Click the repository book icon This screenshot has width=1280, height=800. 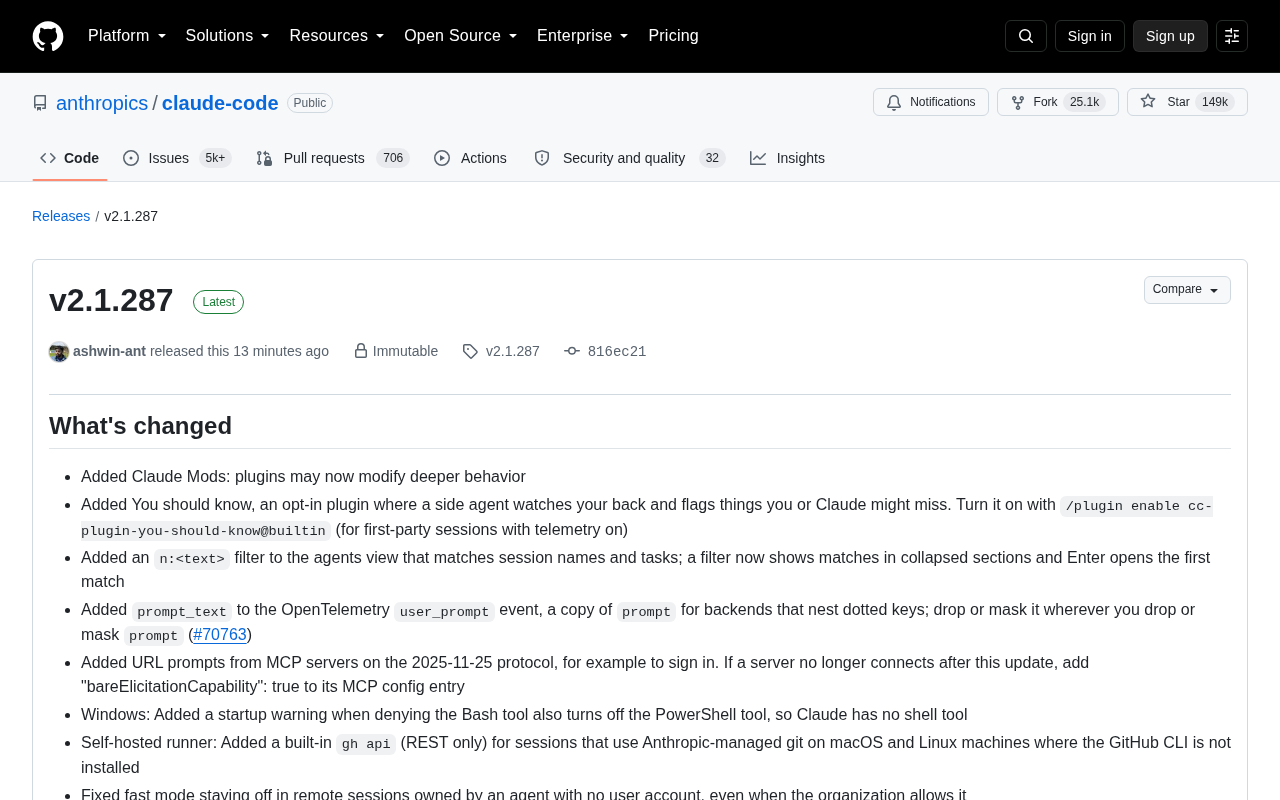click(40, 103)
